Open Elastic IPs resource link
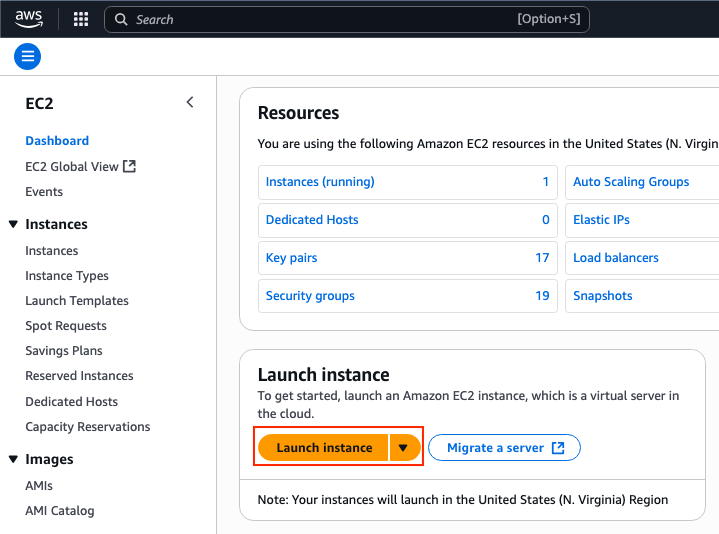 (x=601, y=220)
